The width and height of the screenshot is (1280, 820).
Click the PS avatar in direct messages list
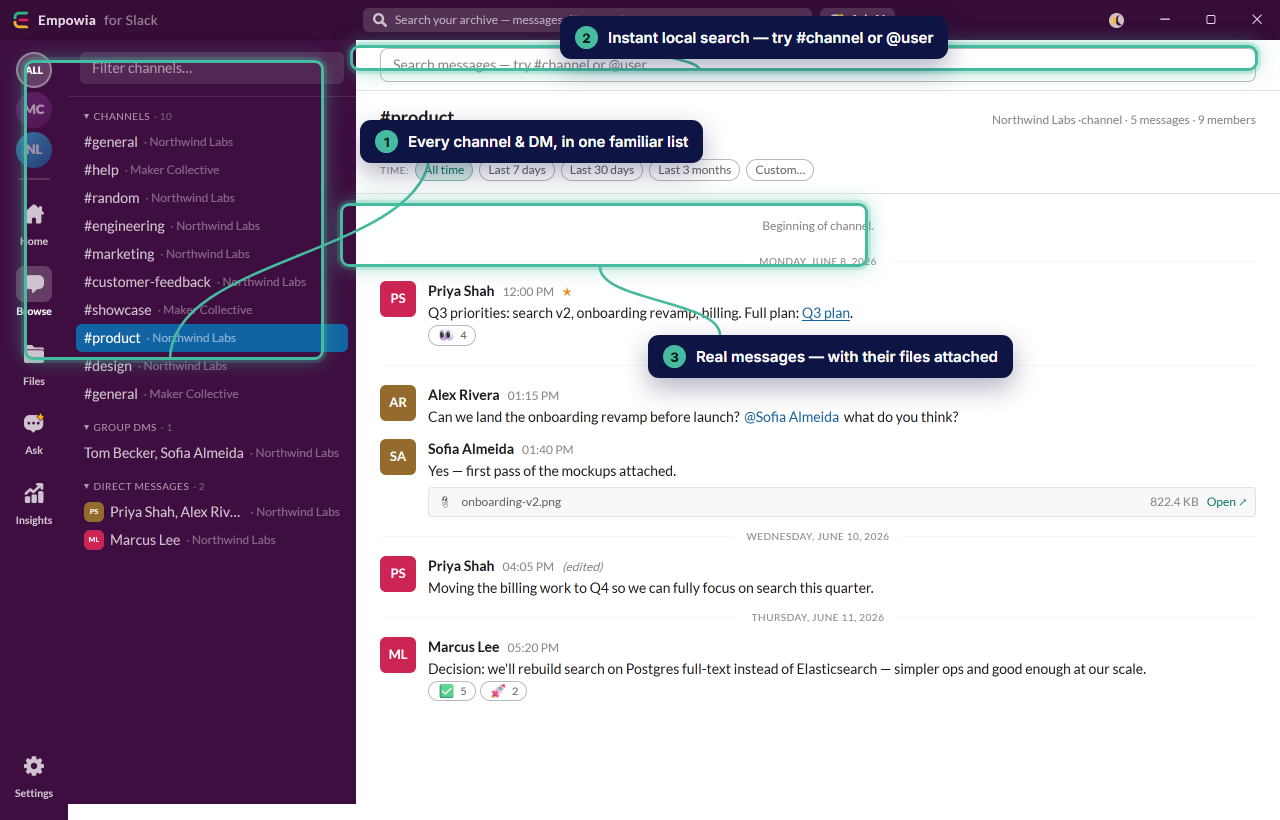[94, 512]
